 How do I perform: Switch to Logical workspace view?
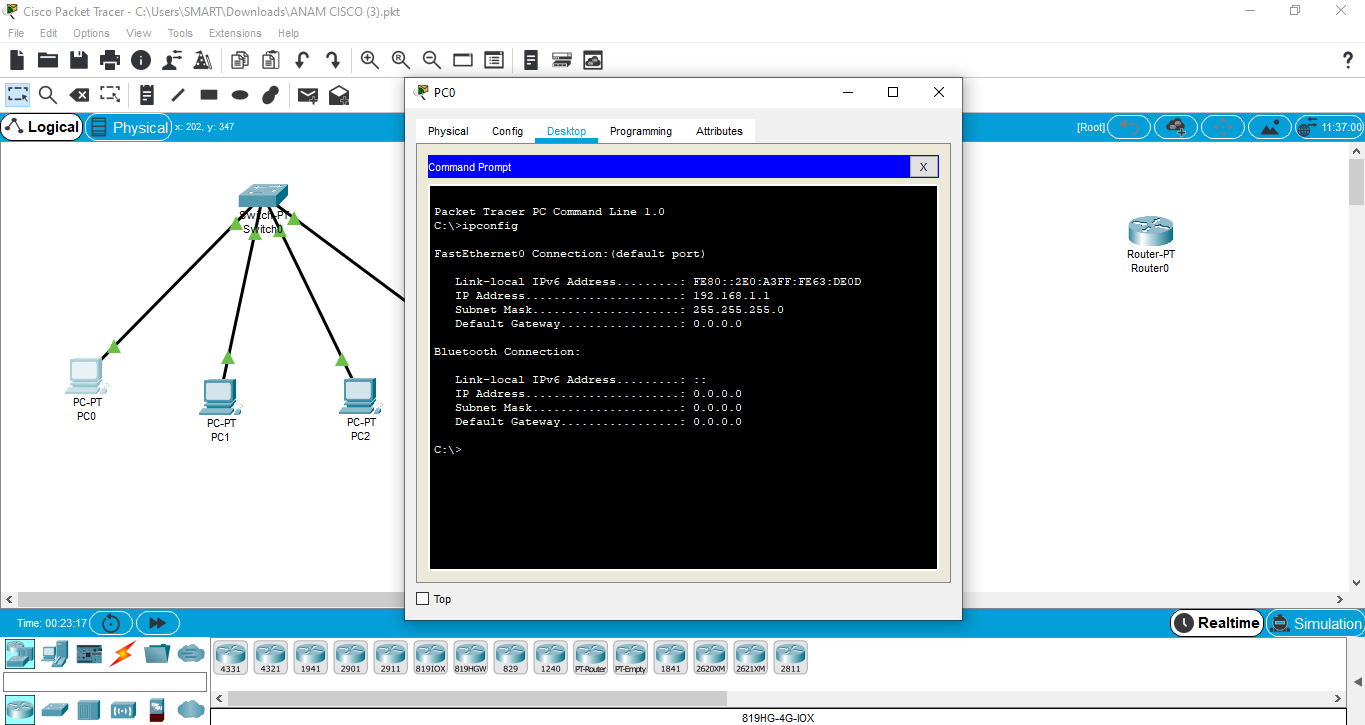[42, 127]
